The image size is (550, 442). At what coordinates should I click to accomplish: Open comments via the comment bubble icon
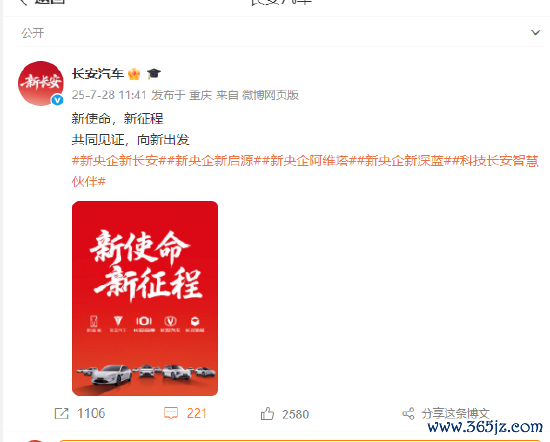(x=171, y=413)
